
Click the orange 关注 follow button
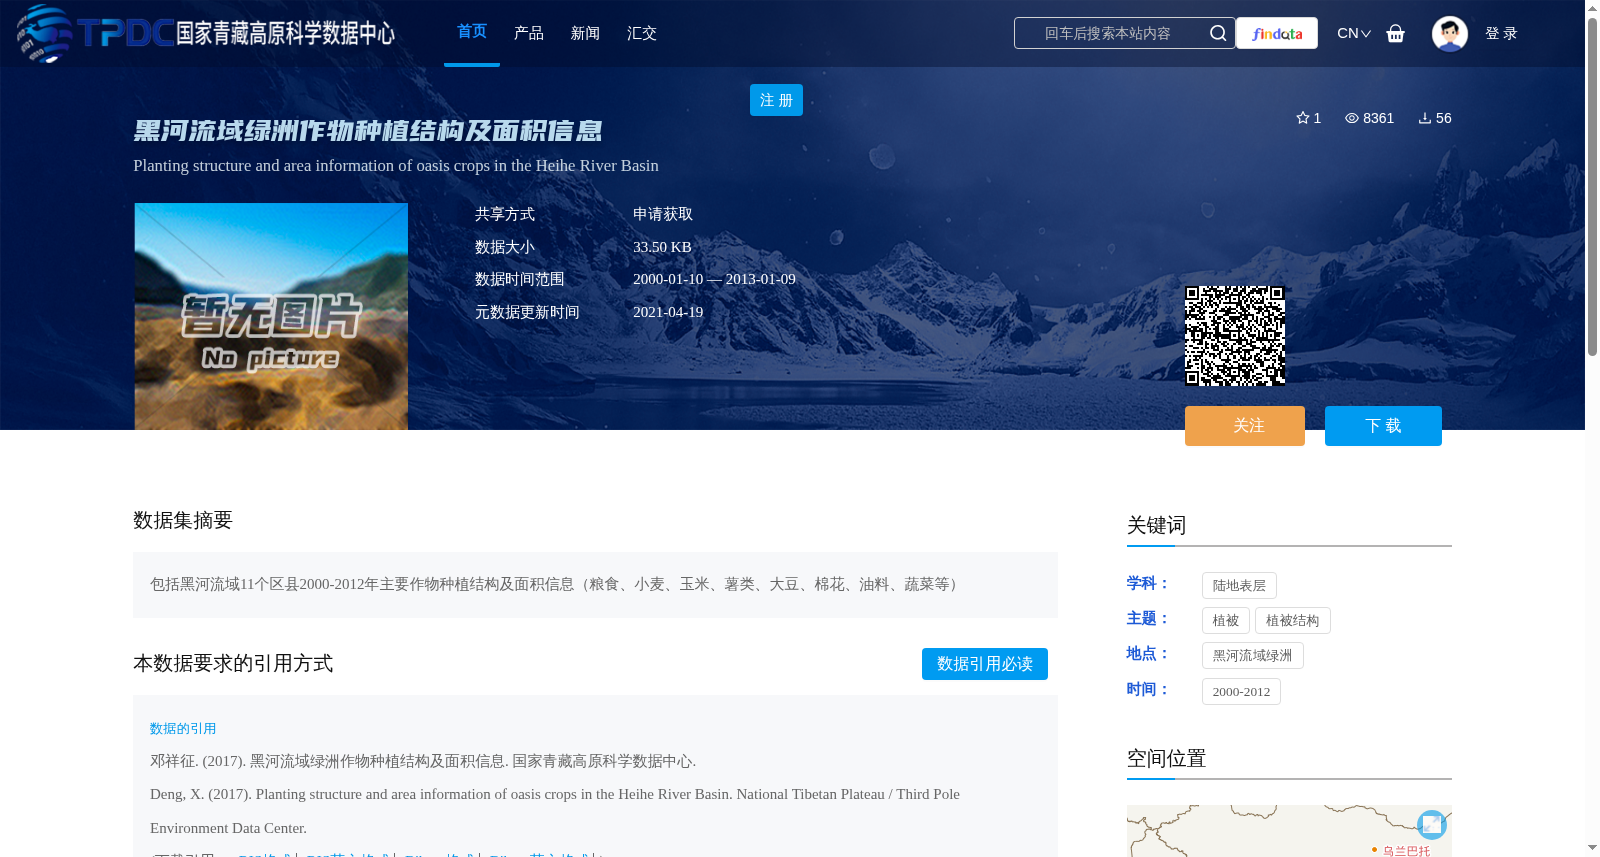(1245, 426)
